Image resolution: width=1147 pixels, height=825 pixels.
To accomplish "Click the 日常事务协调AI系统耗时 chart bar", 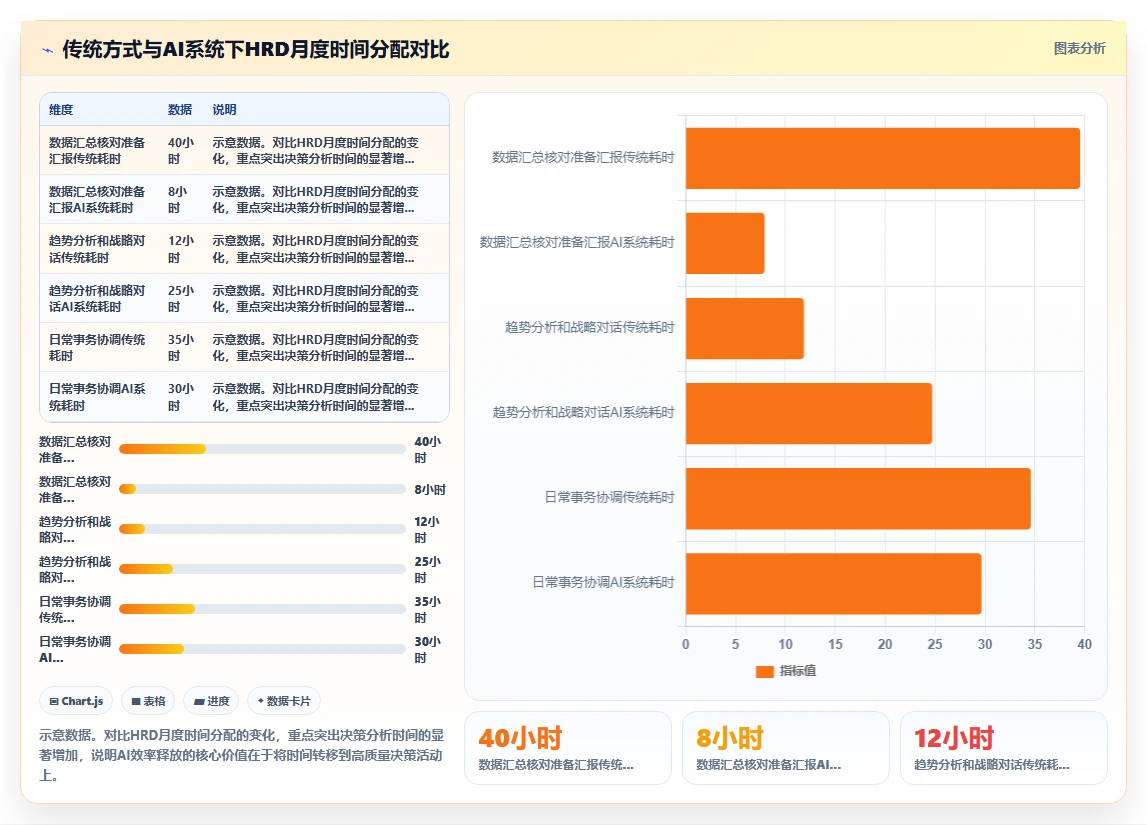I will click(834, 584).
